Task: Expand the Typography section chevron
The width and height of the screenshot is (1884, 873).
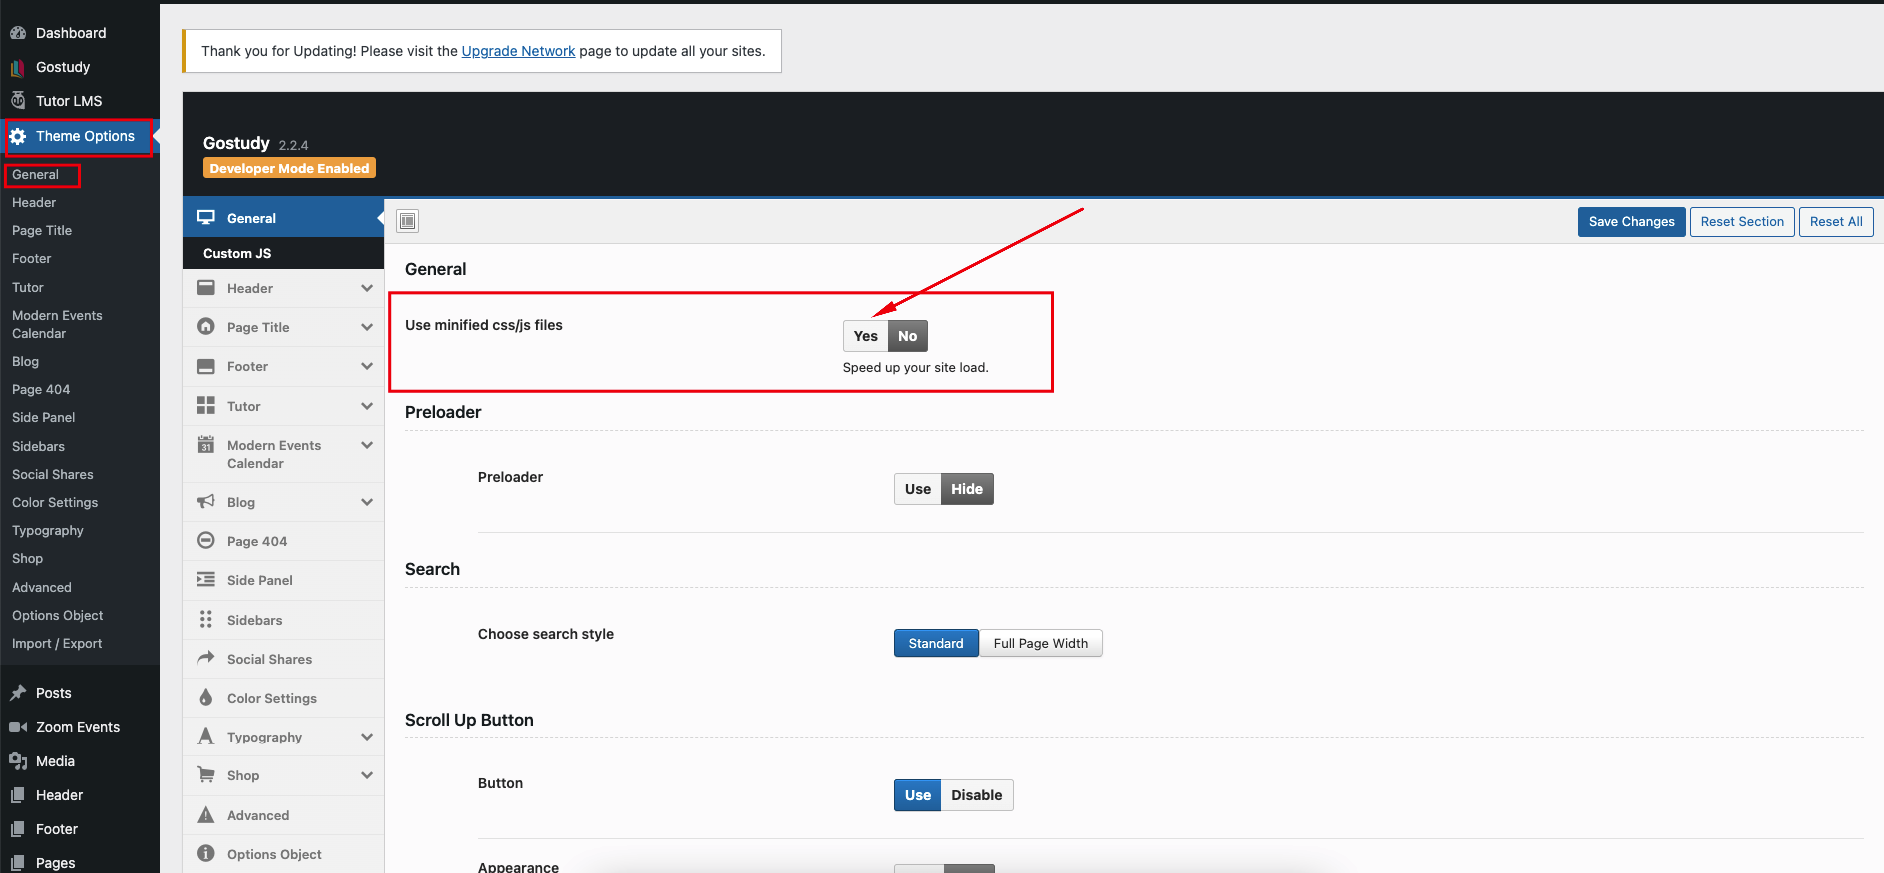Action: (x=367, y=737)
